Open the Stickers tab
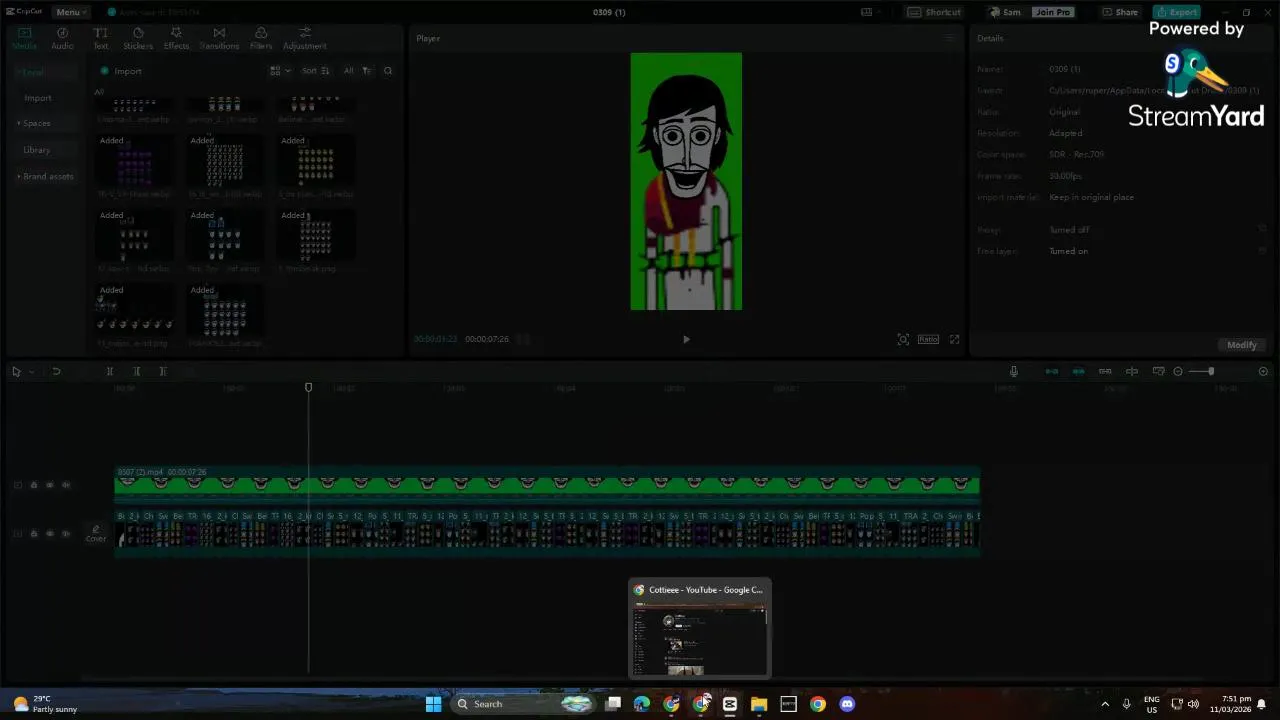The image size is (1280, 720). click(138, 39)
